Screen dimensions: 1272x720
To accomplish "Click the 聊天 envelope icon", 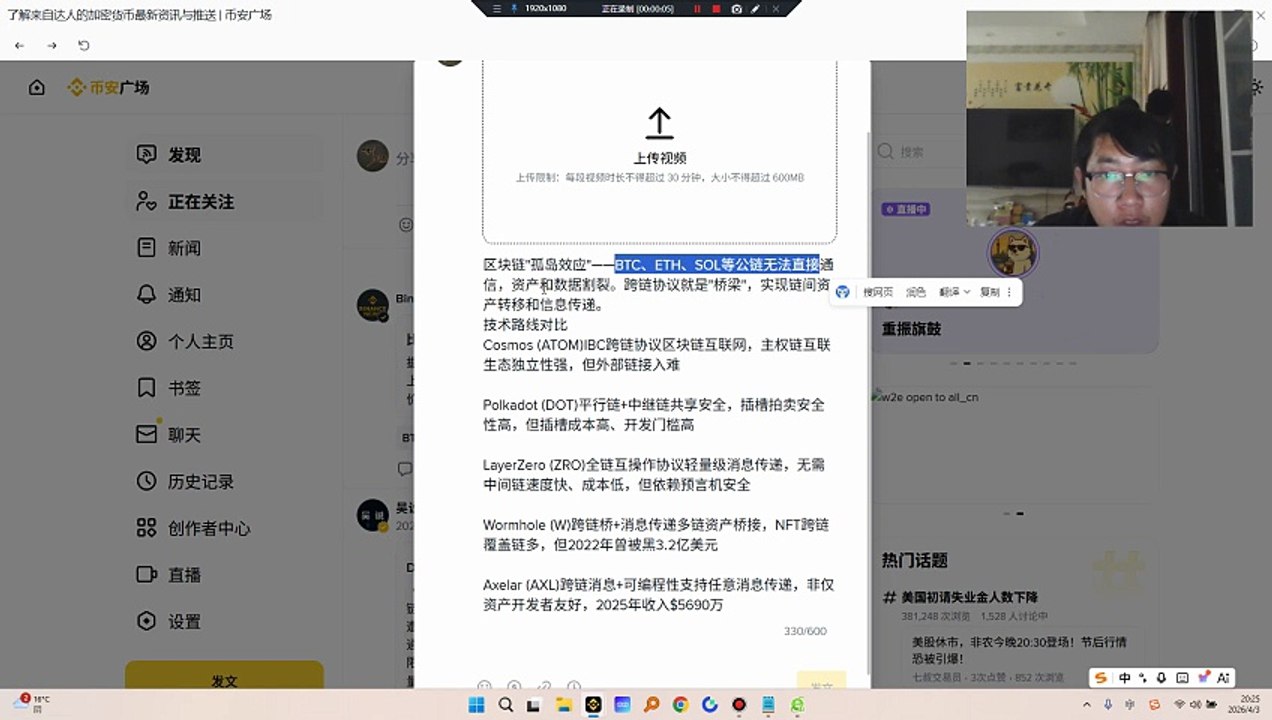I will pyautogui.click(x=147, y=434).
